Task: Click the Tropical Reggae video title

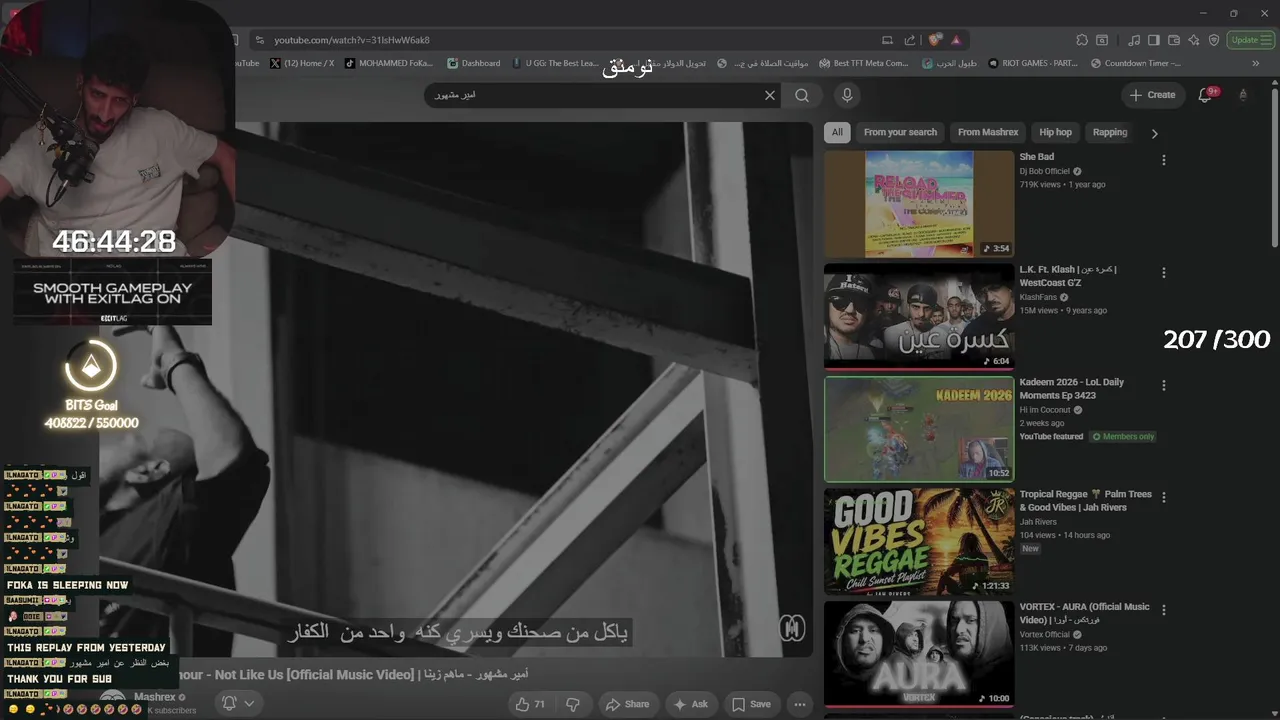Action: (x=1086, y=501)
